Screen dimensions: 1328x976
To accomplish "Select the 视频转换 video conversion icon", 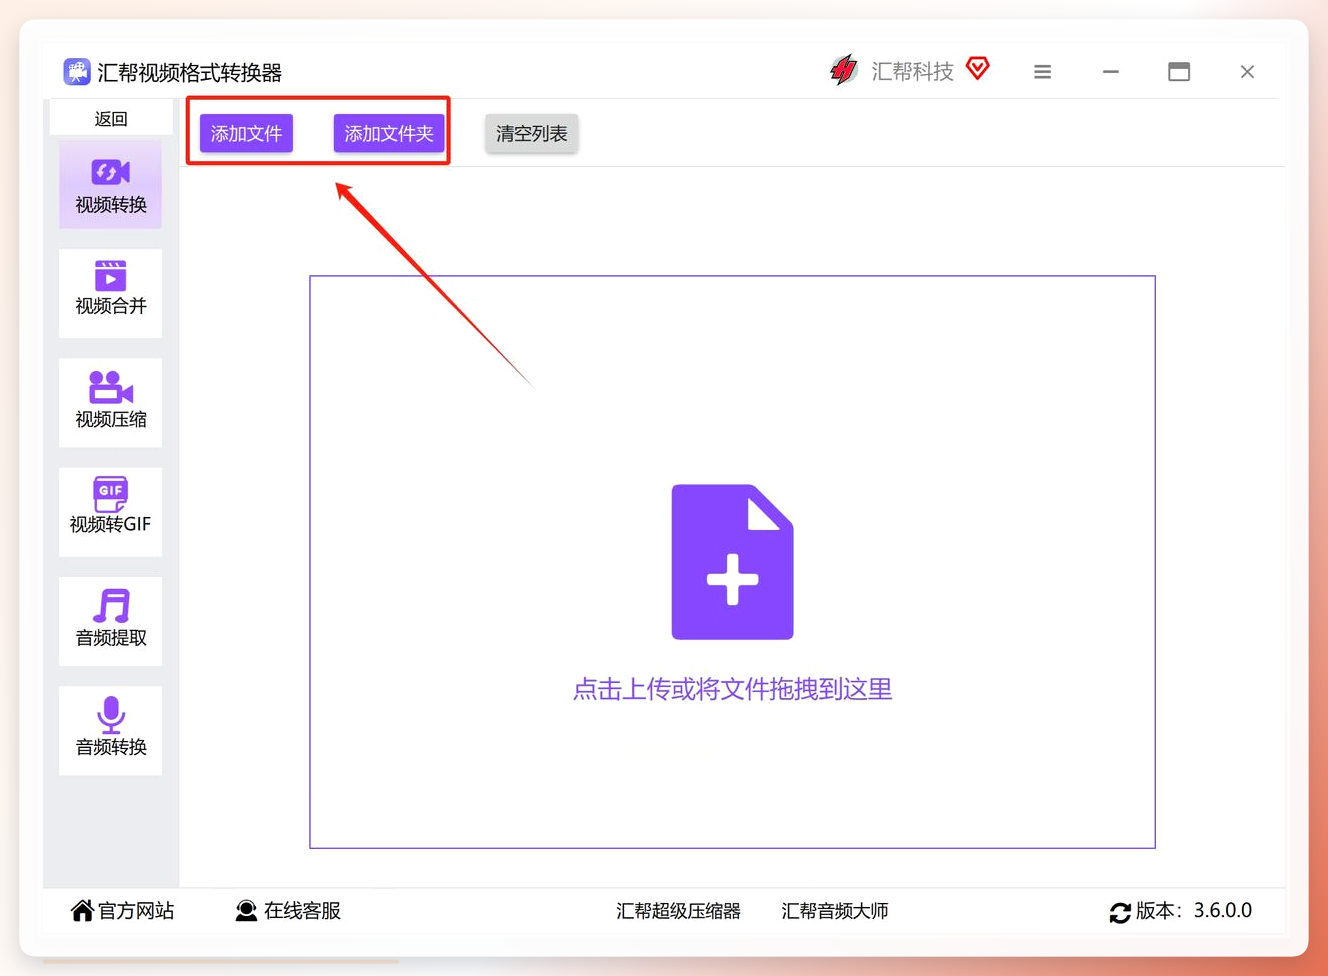I will click(110, 172).
